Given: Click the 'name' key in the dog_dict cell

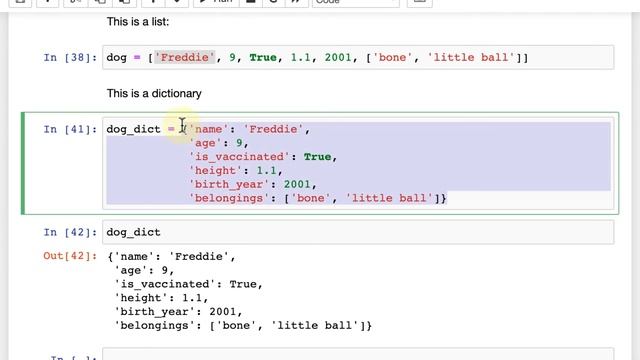Looking at the screenshot, I should [209, 129].
